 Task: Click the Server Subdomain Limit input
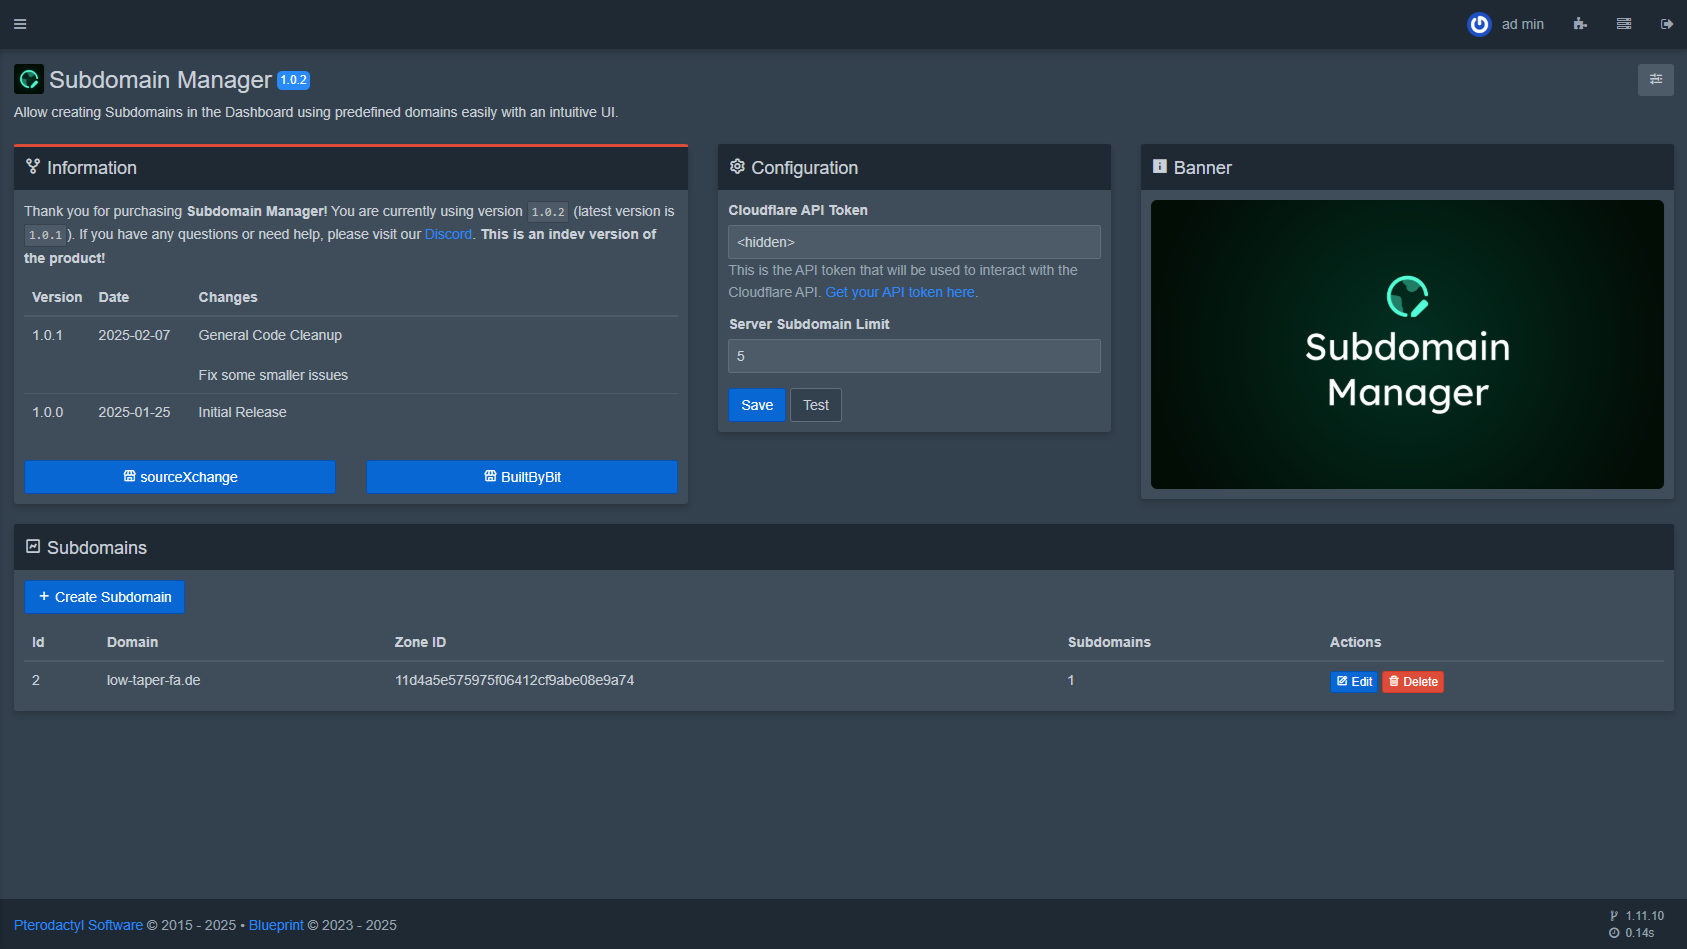pyautogui.click(x=913, y=356)
